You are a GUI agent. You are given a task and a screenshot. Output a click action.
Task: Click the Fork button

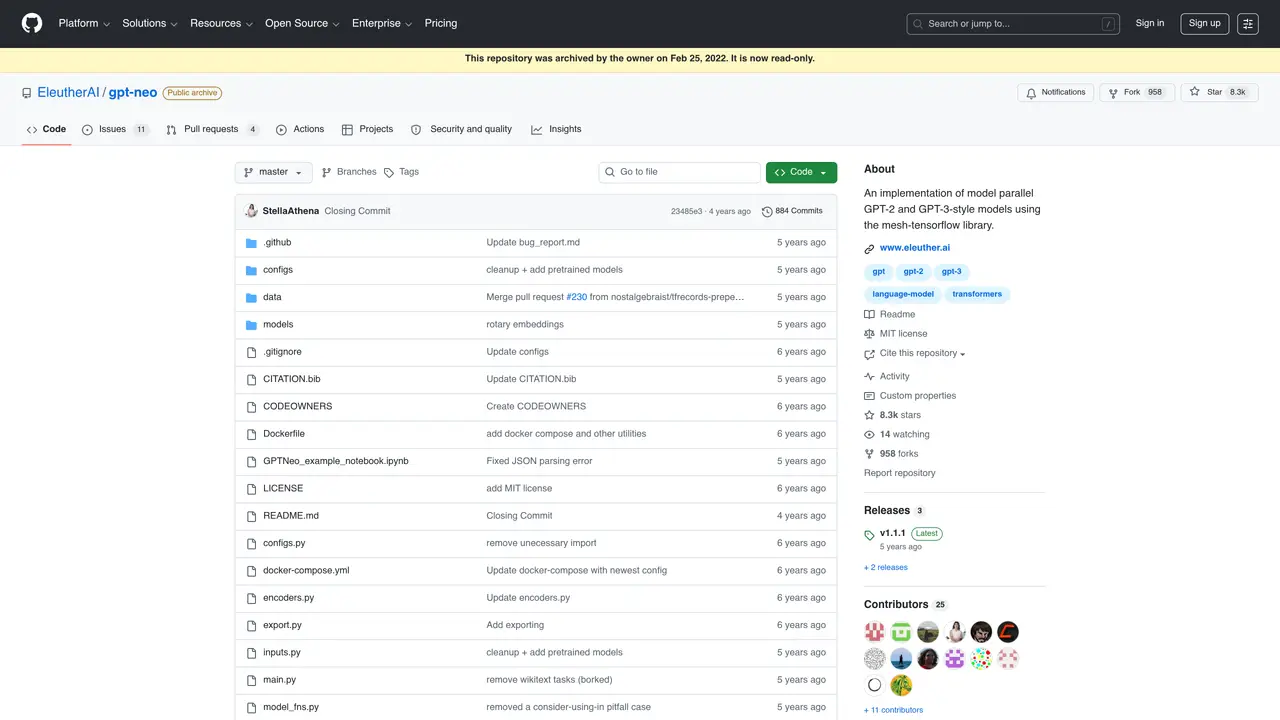coord(1137,92)
